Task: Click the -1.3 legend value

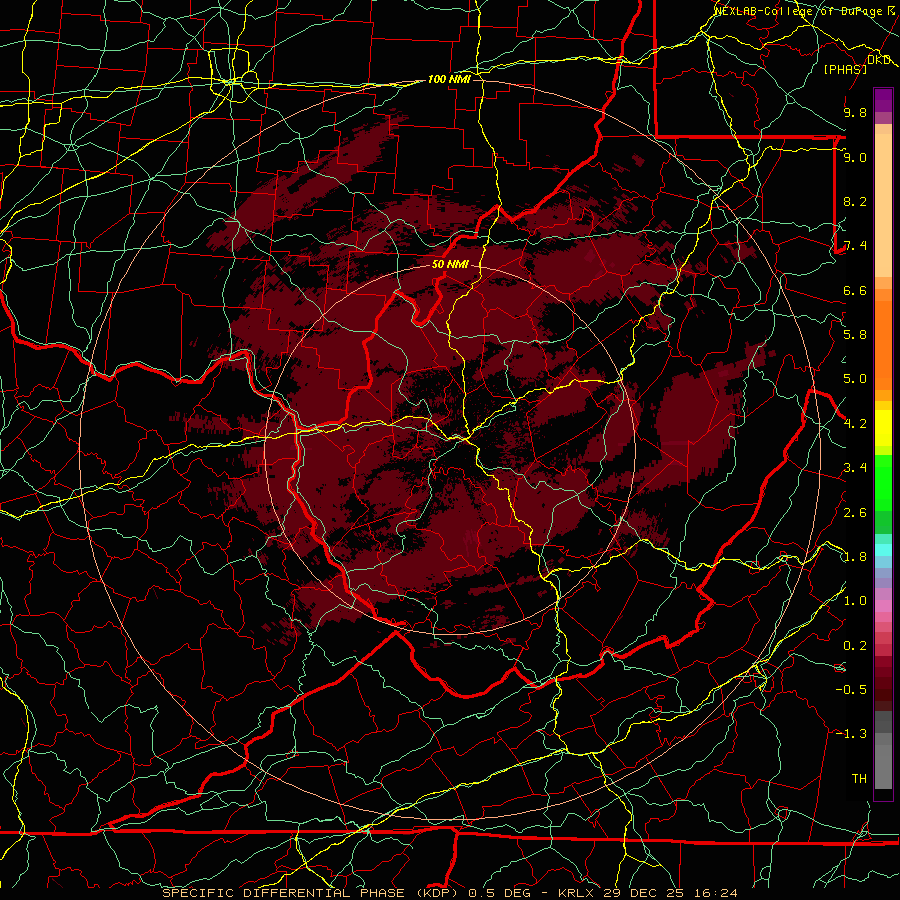Action: tap(851, 734)
